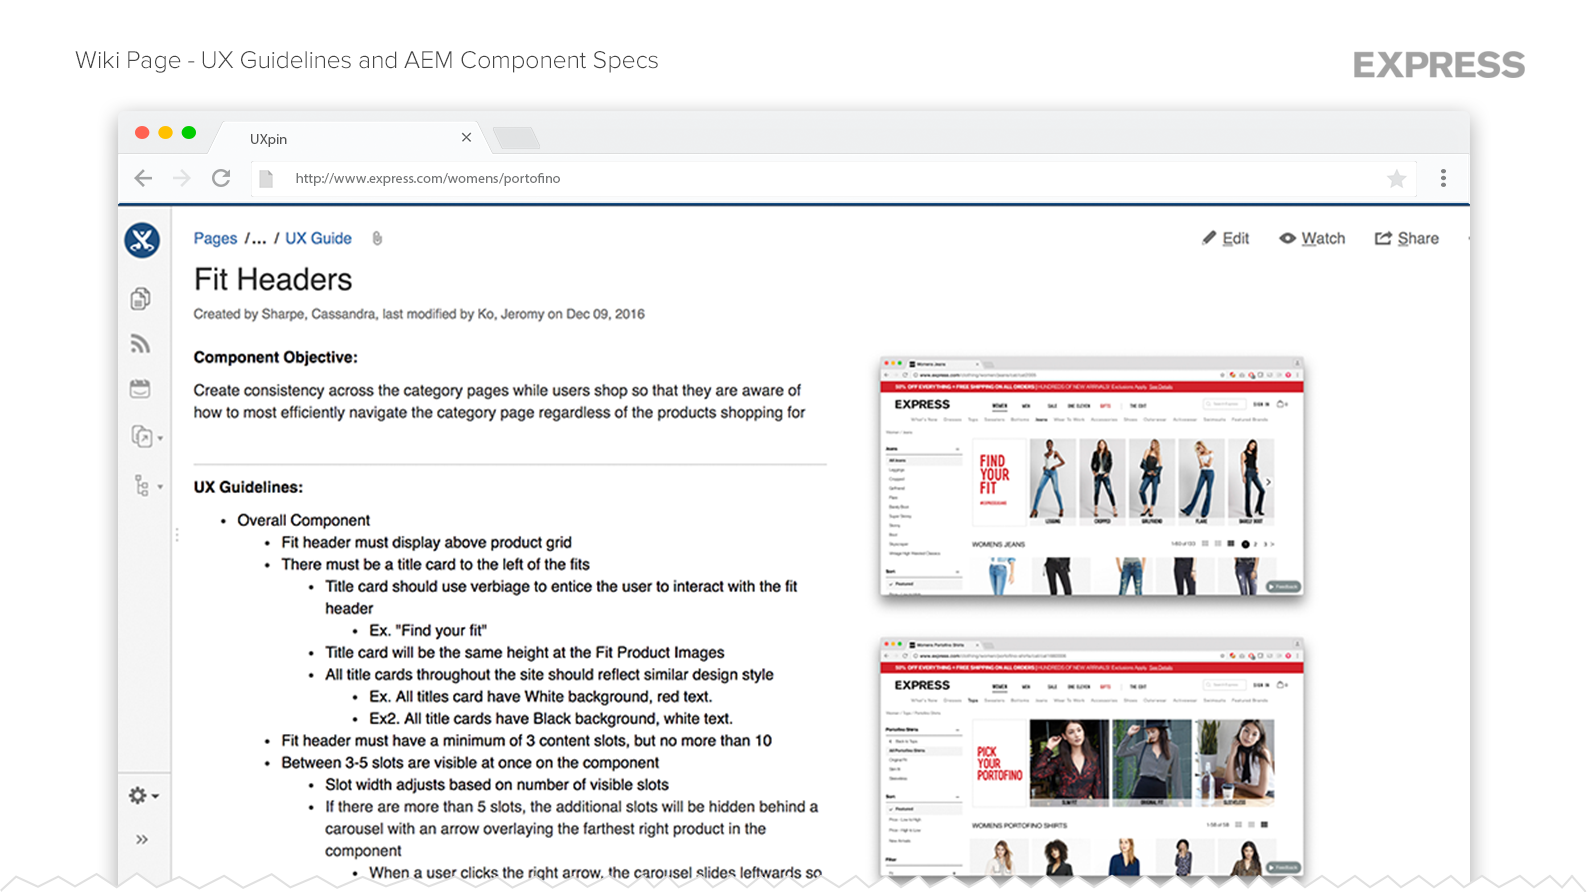Open the calendar icon in sidebar
1587x892 pixels.
[141, 389]
